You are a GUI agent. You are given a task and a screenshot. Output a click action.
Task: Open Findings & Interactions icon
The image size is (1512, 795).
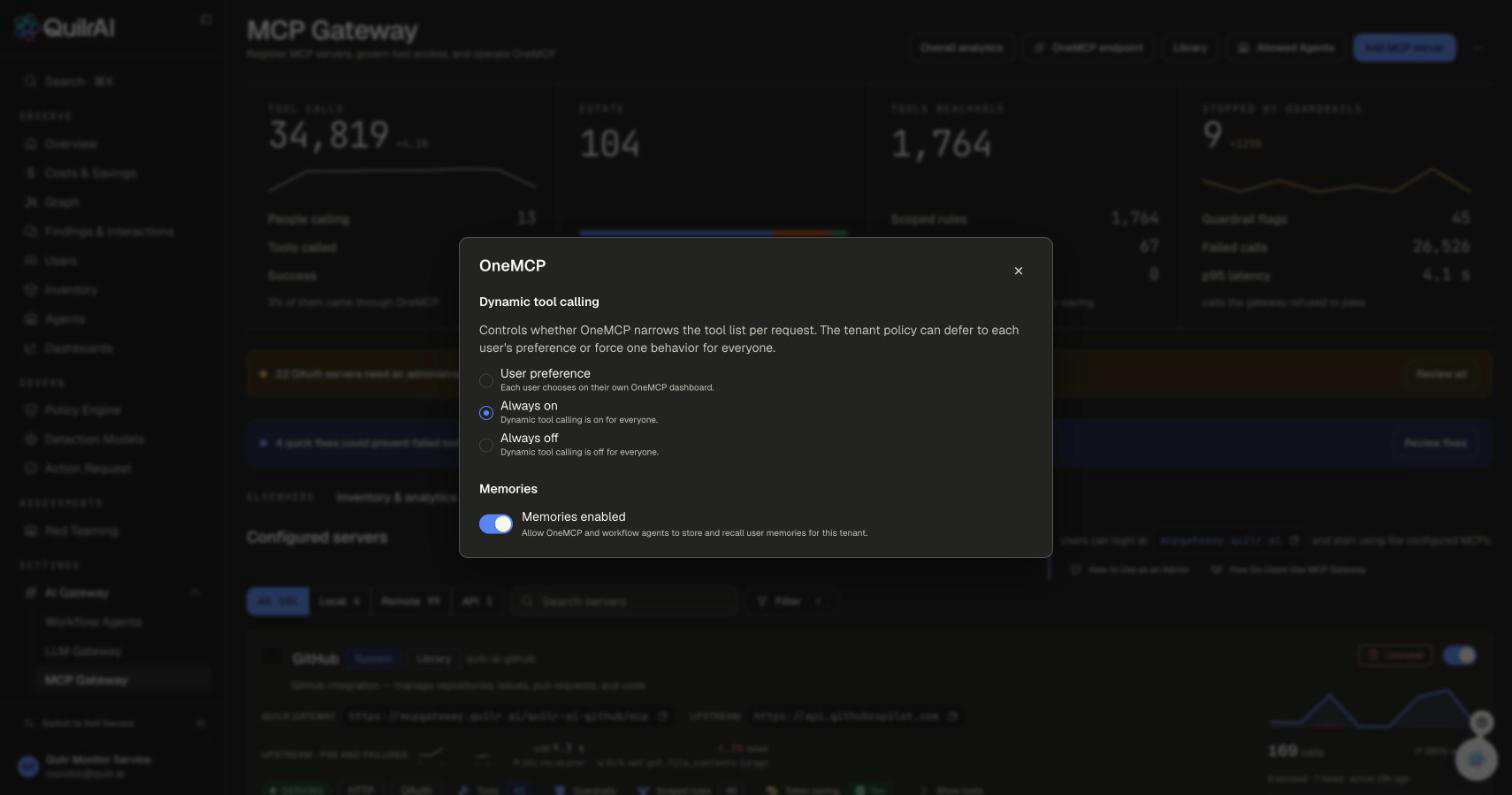(x=31, y=231)
